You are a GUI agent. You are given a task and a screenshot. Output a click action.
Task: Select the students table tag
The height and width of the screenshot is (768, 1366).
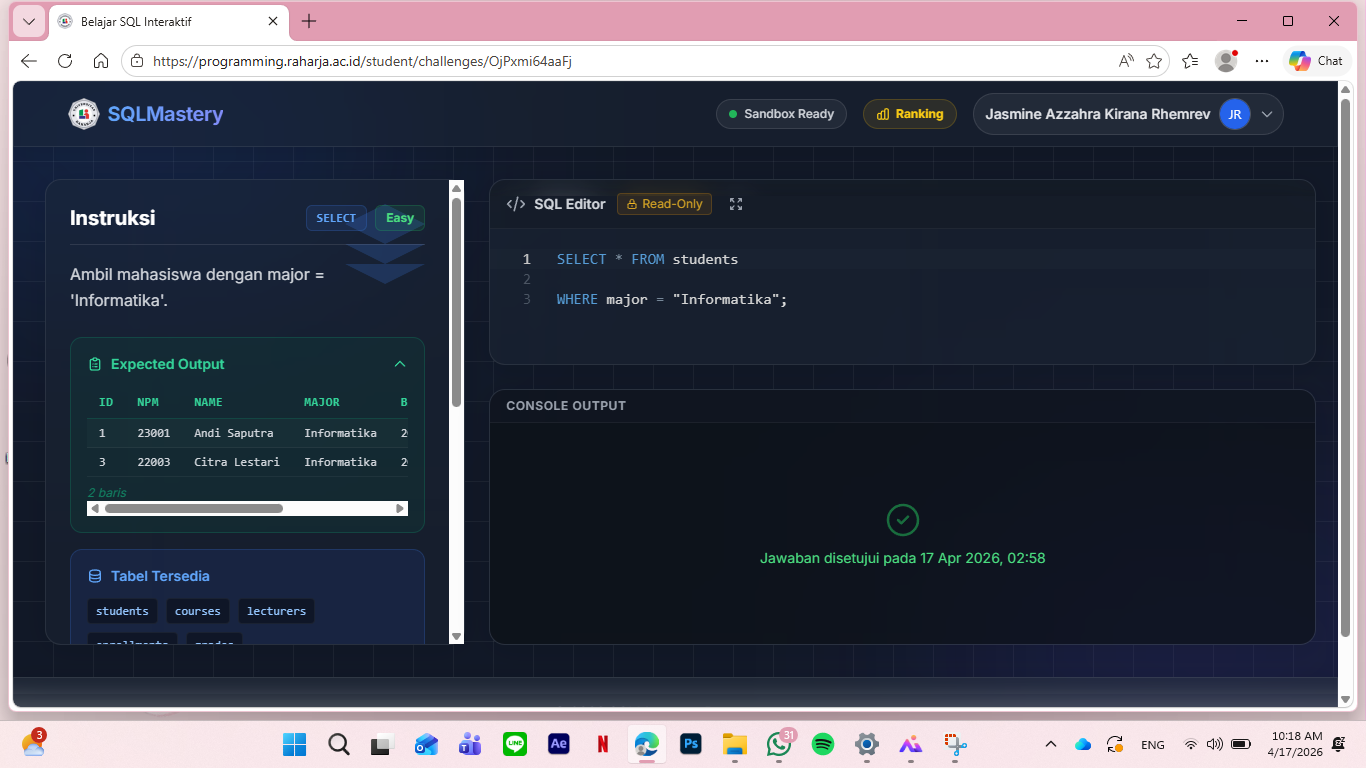(122, 611)
